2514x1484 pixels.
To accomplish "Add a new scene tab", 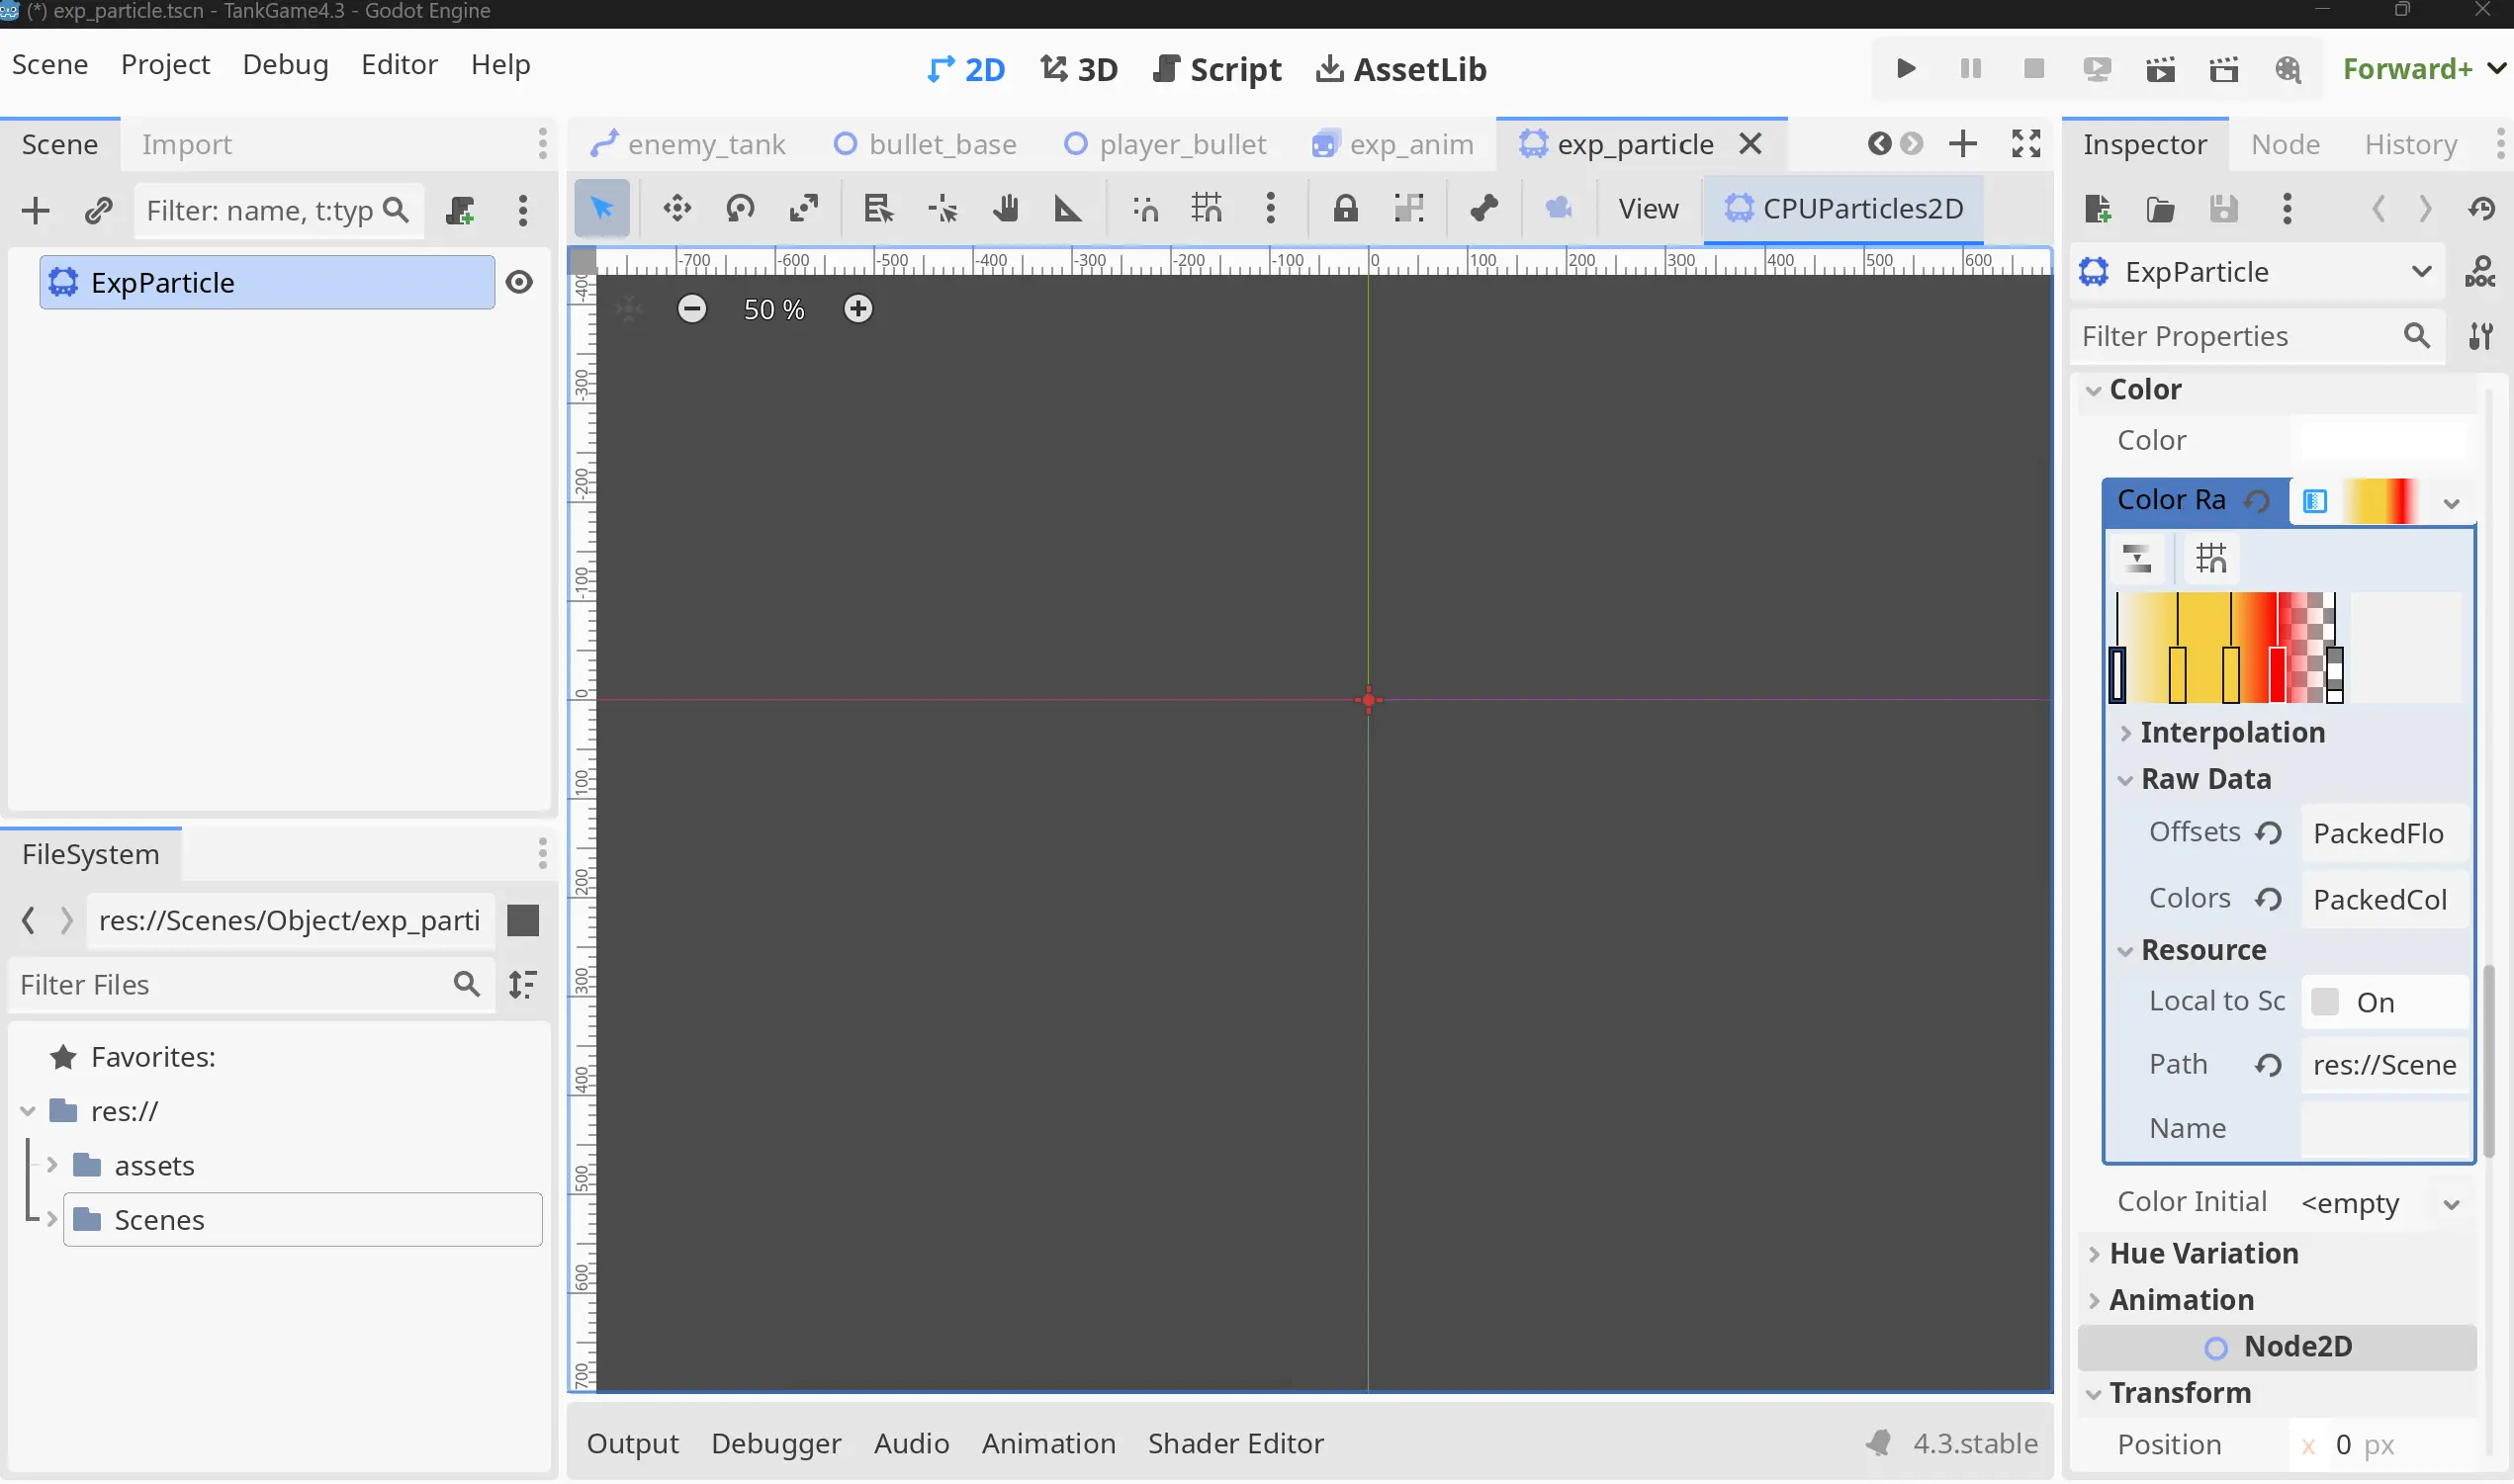I will tap(1962, 144).
